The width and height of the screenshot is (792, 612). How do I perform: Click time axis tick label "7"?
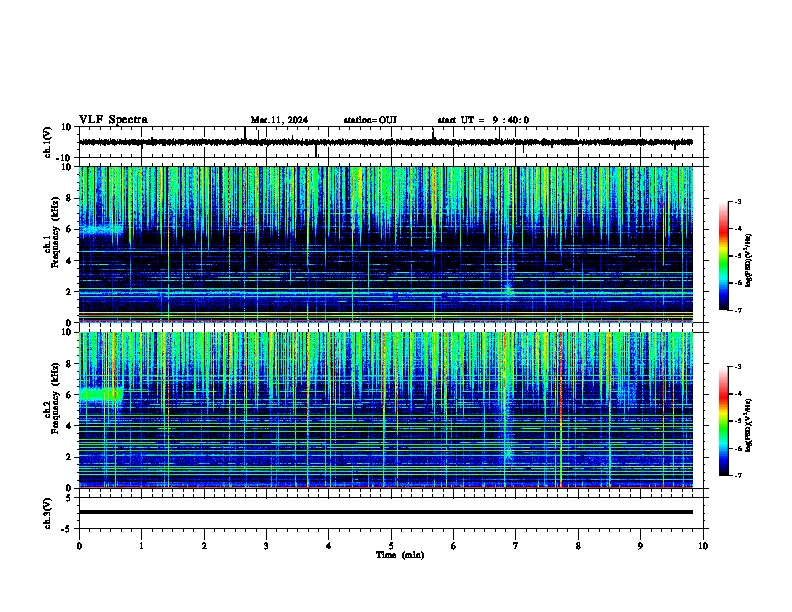point(516,546)
